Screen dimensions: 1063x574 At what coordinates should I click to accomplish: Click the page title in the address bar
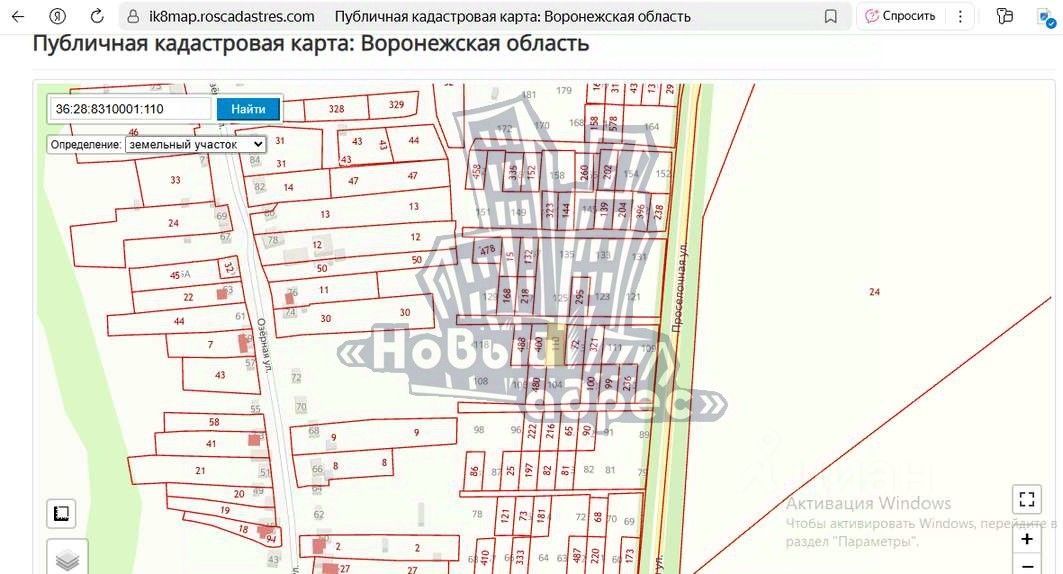pos(513,16)
